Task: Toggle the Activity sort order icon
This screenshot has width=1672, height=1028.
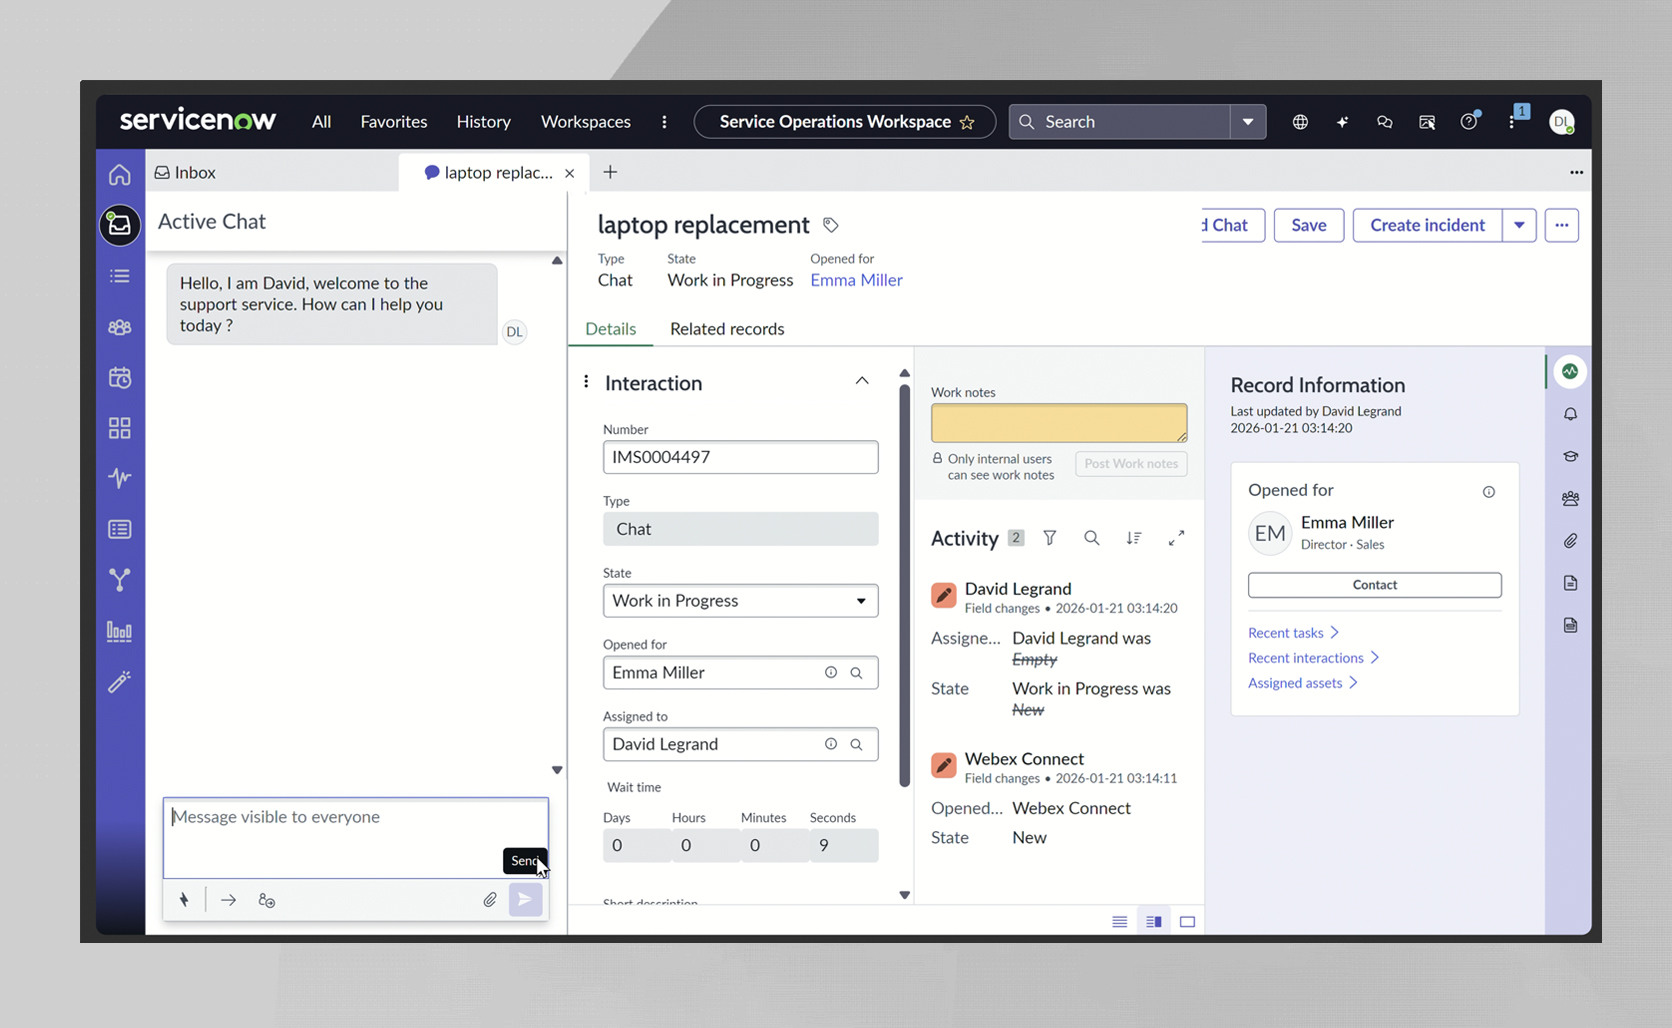Action: (1133, 538)
